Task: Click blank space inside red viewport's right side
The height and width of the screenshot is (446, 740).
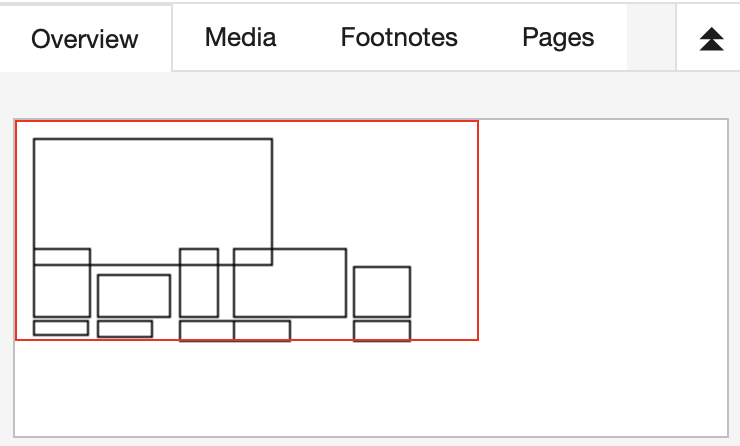Action: coord(445,200)
